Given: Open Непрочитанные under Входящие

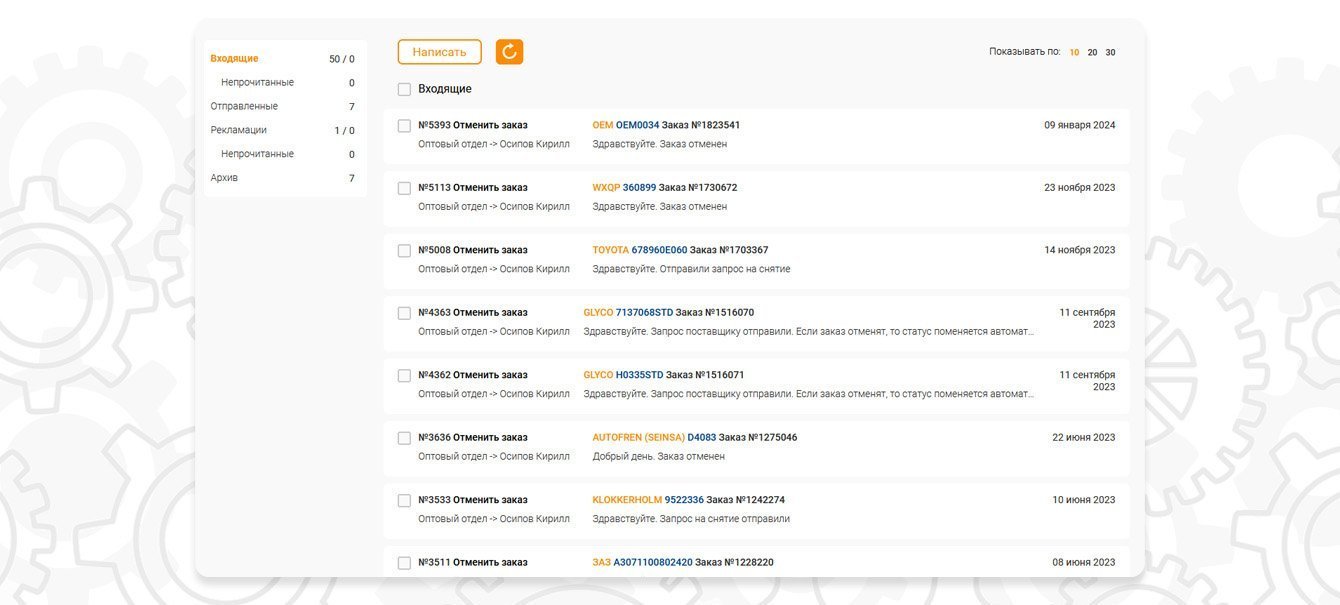Looking at the screenshot, I should pos(257,83).
